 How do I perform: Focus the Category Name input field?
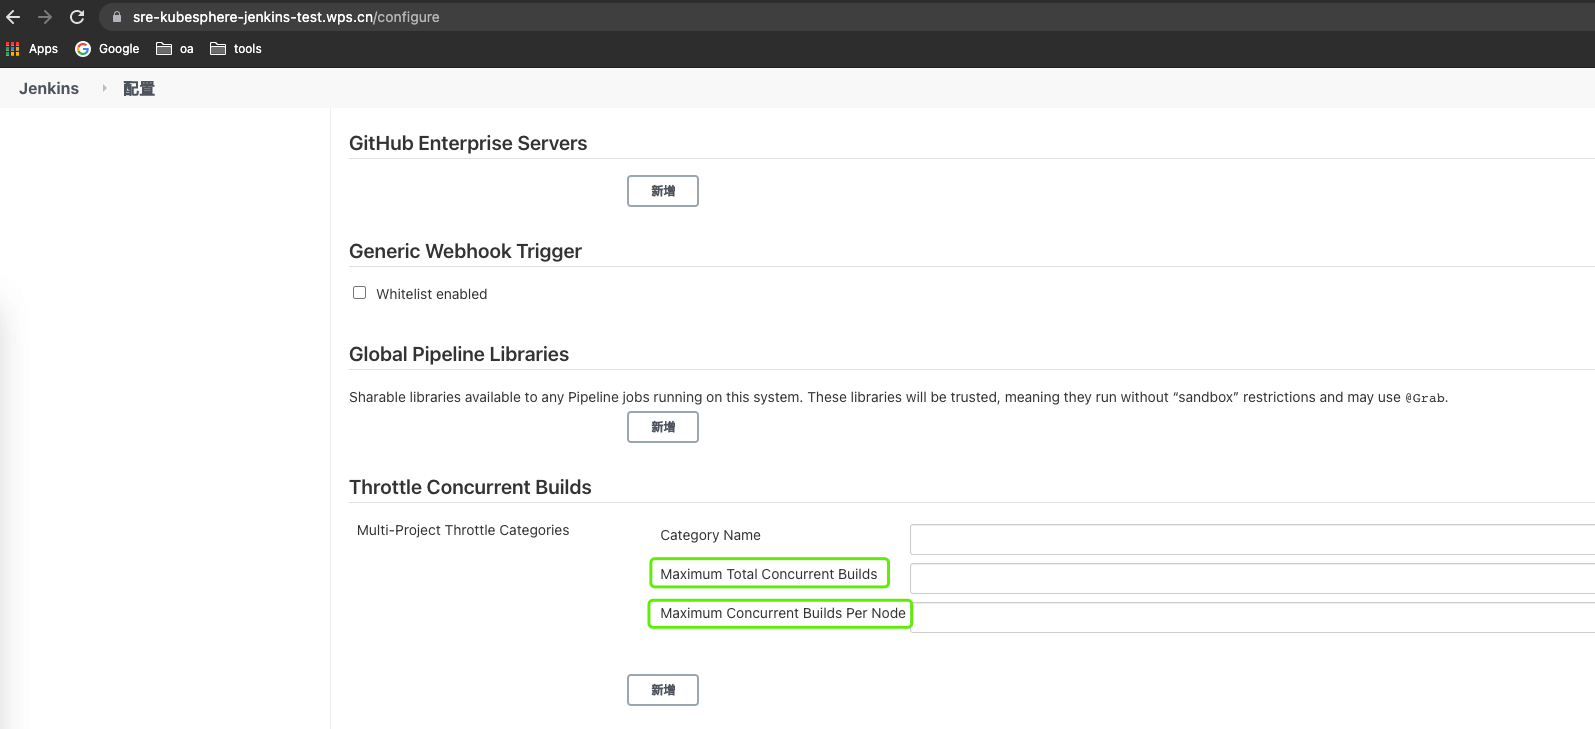click(x=1252, y=539)
